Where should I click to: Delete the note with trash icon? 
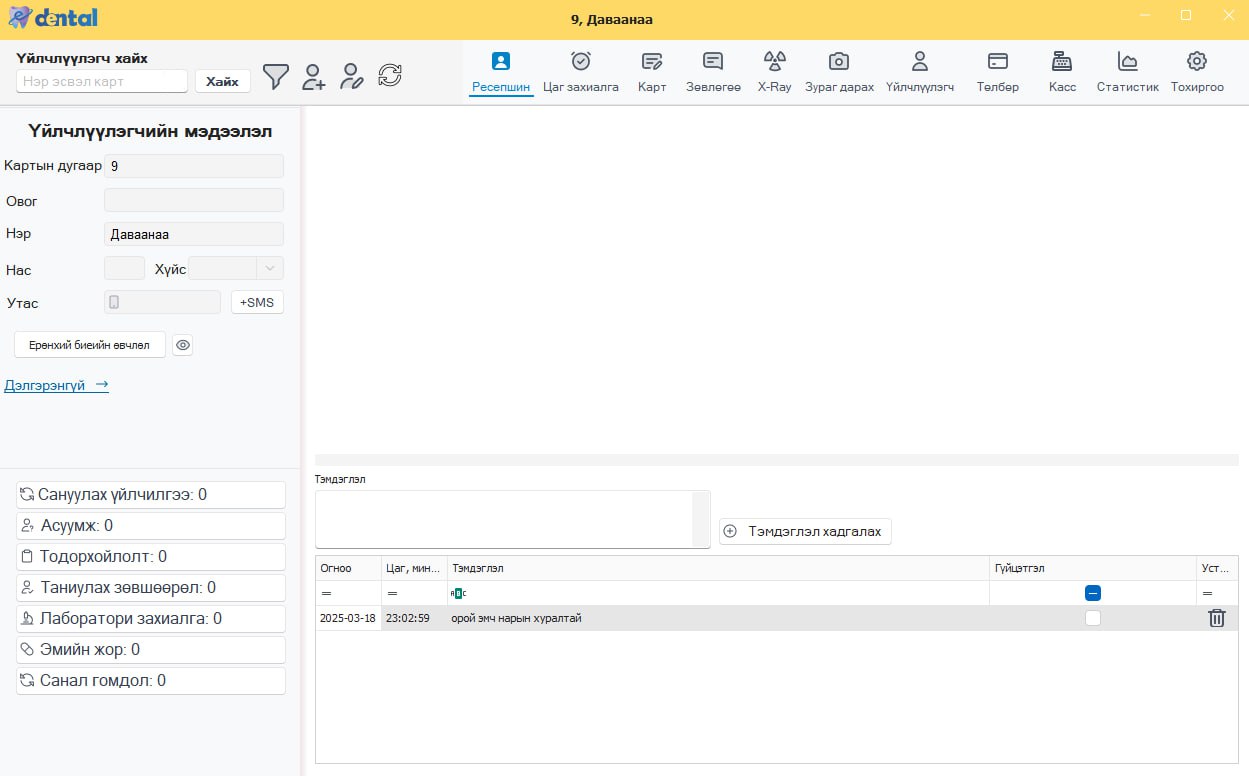point(1216,618)
